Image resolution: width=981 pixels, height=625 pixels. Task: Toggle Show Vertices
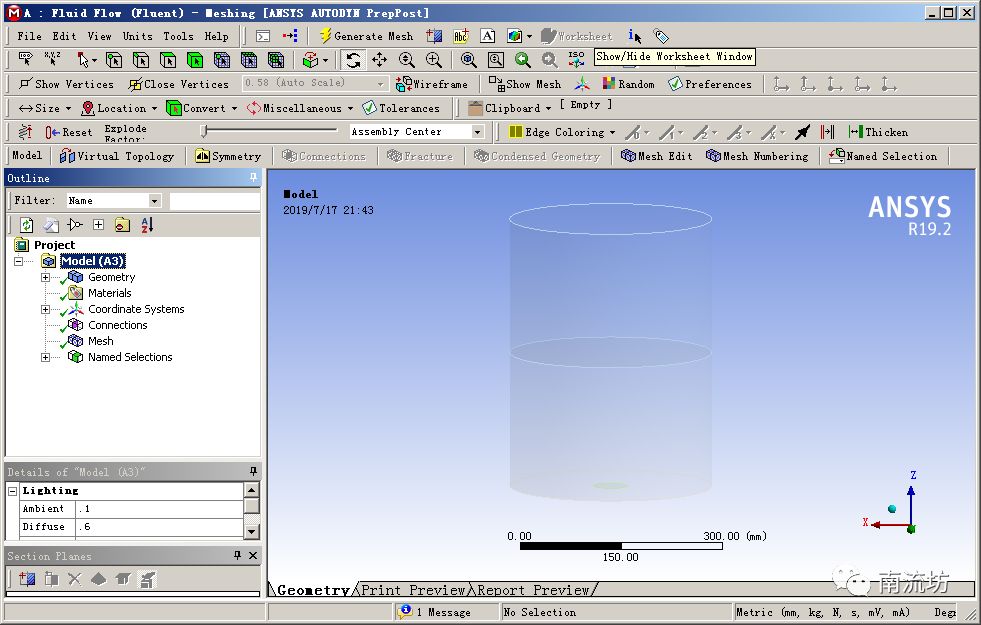tap(66, 84)
